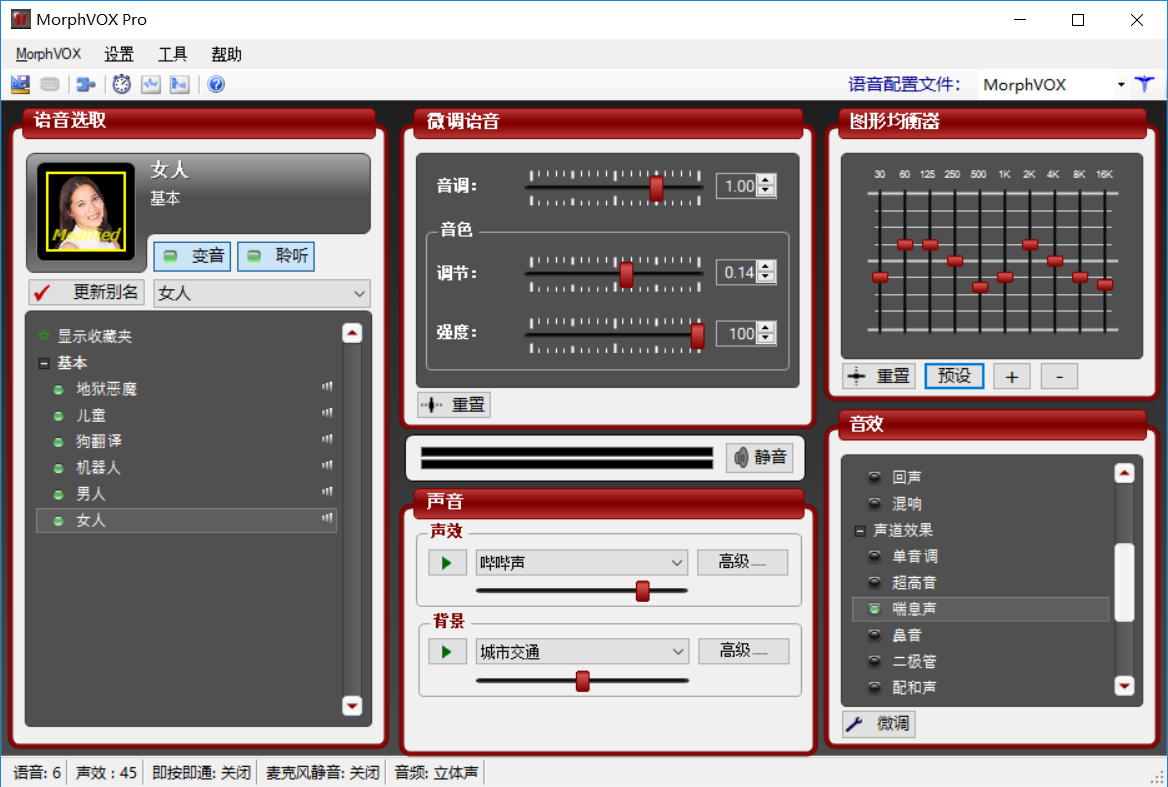Image resolution: width=1168 pixels, height=787 pixels.
Task: Toggle the 变音 morph button
Action: coord(192,256)
